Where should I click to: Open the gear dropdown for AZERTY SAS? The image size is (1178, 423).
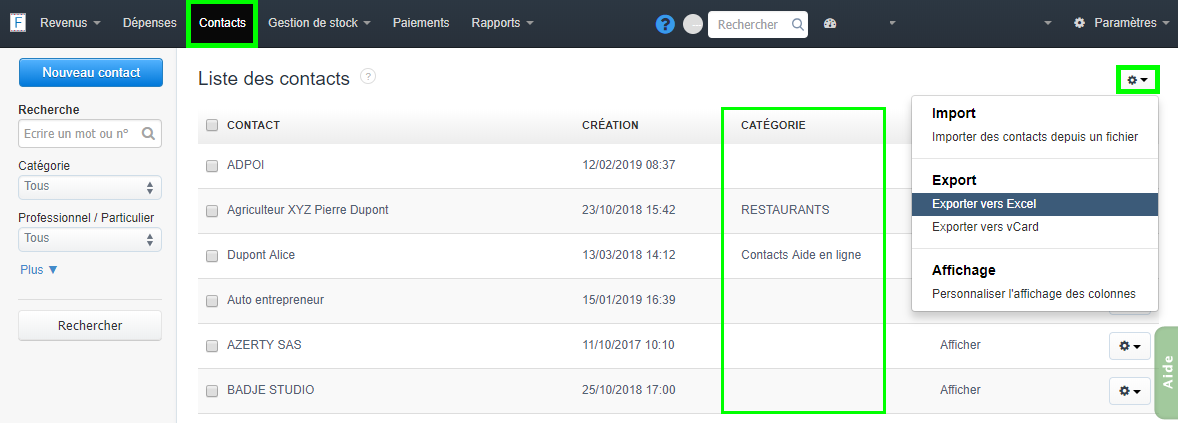[1130, 346]
